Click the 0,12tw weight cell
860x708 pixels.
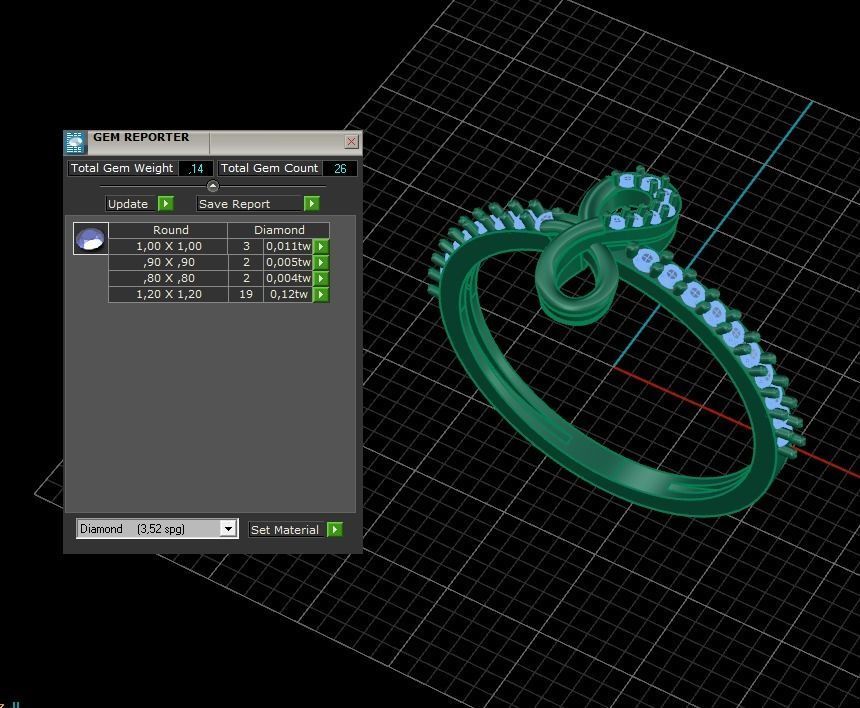click(x=288, y=294)
